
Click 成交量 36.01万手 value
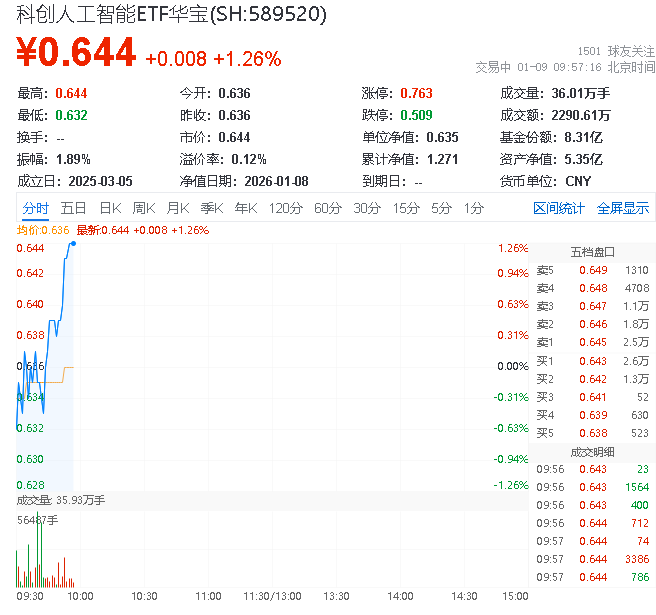coord(580,93)
